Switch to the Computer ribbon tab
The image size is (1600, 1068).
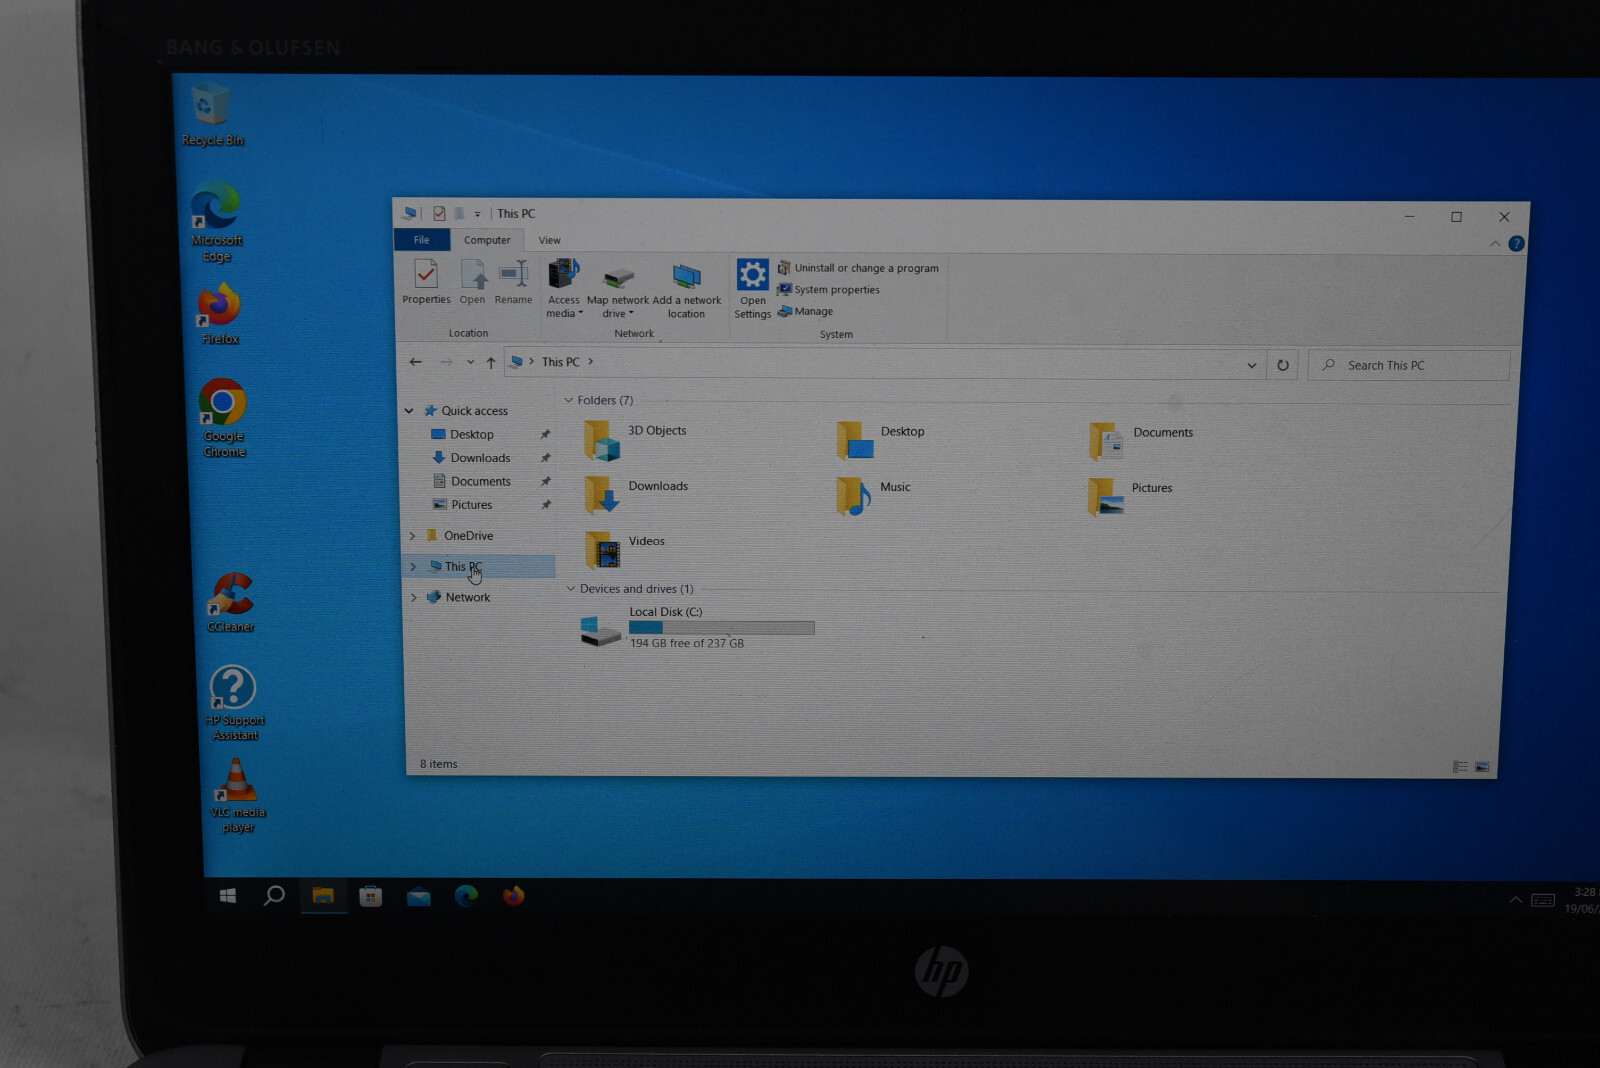487,240
